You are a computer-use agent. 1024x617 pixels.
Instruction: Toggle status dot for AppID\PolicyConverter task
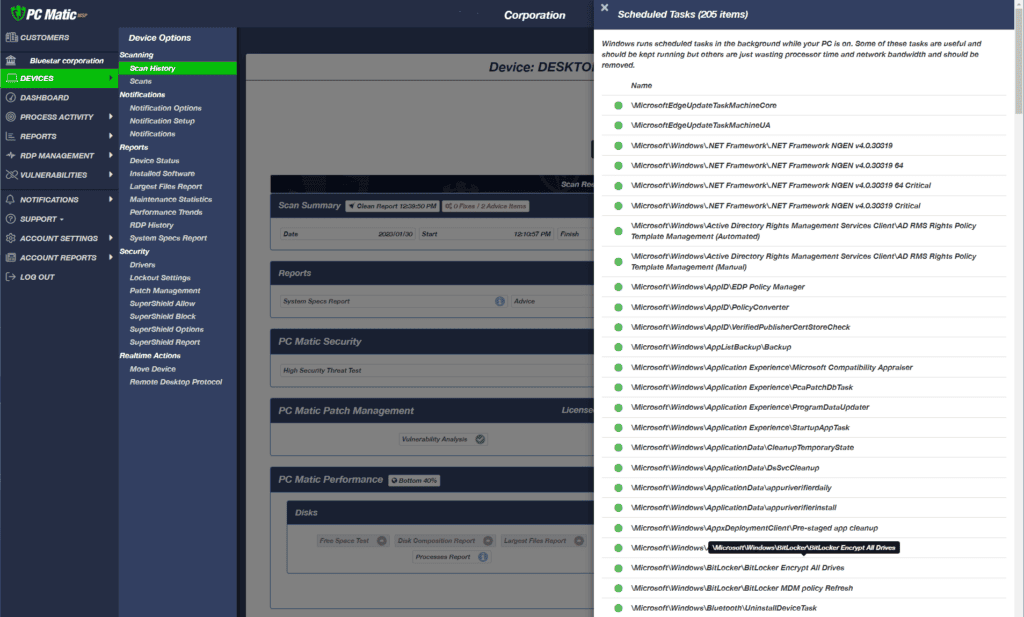pyautogui.click(x=618, y=307)
